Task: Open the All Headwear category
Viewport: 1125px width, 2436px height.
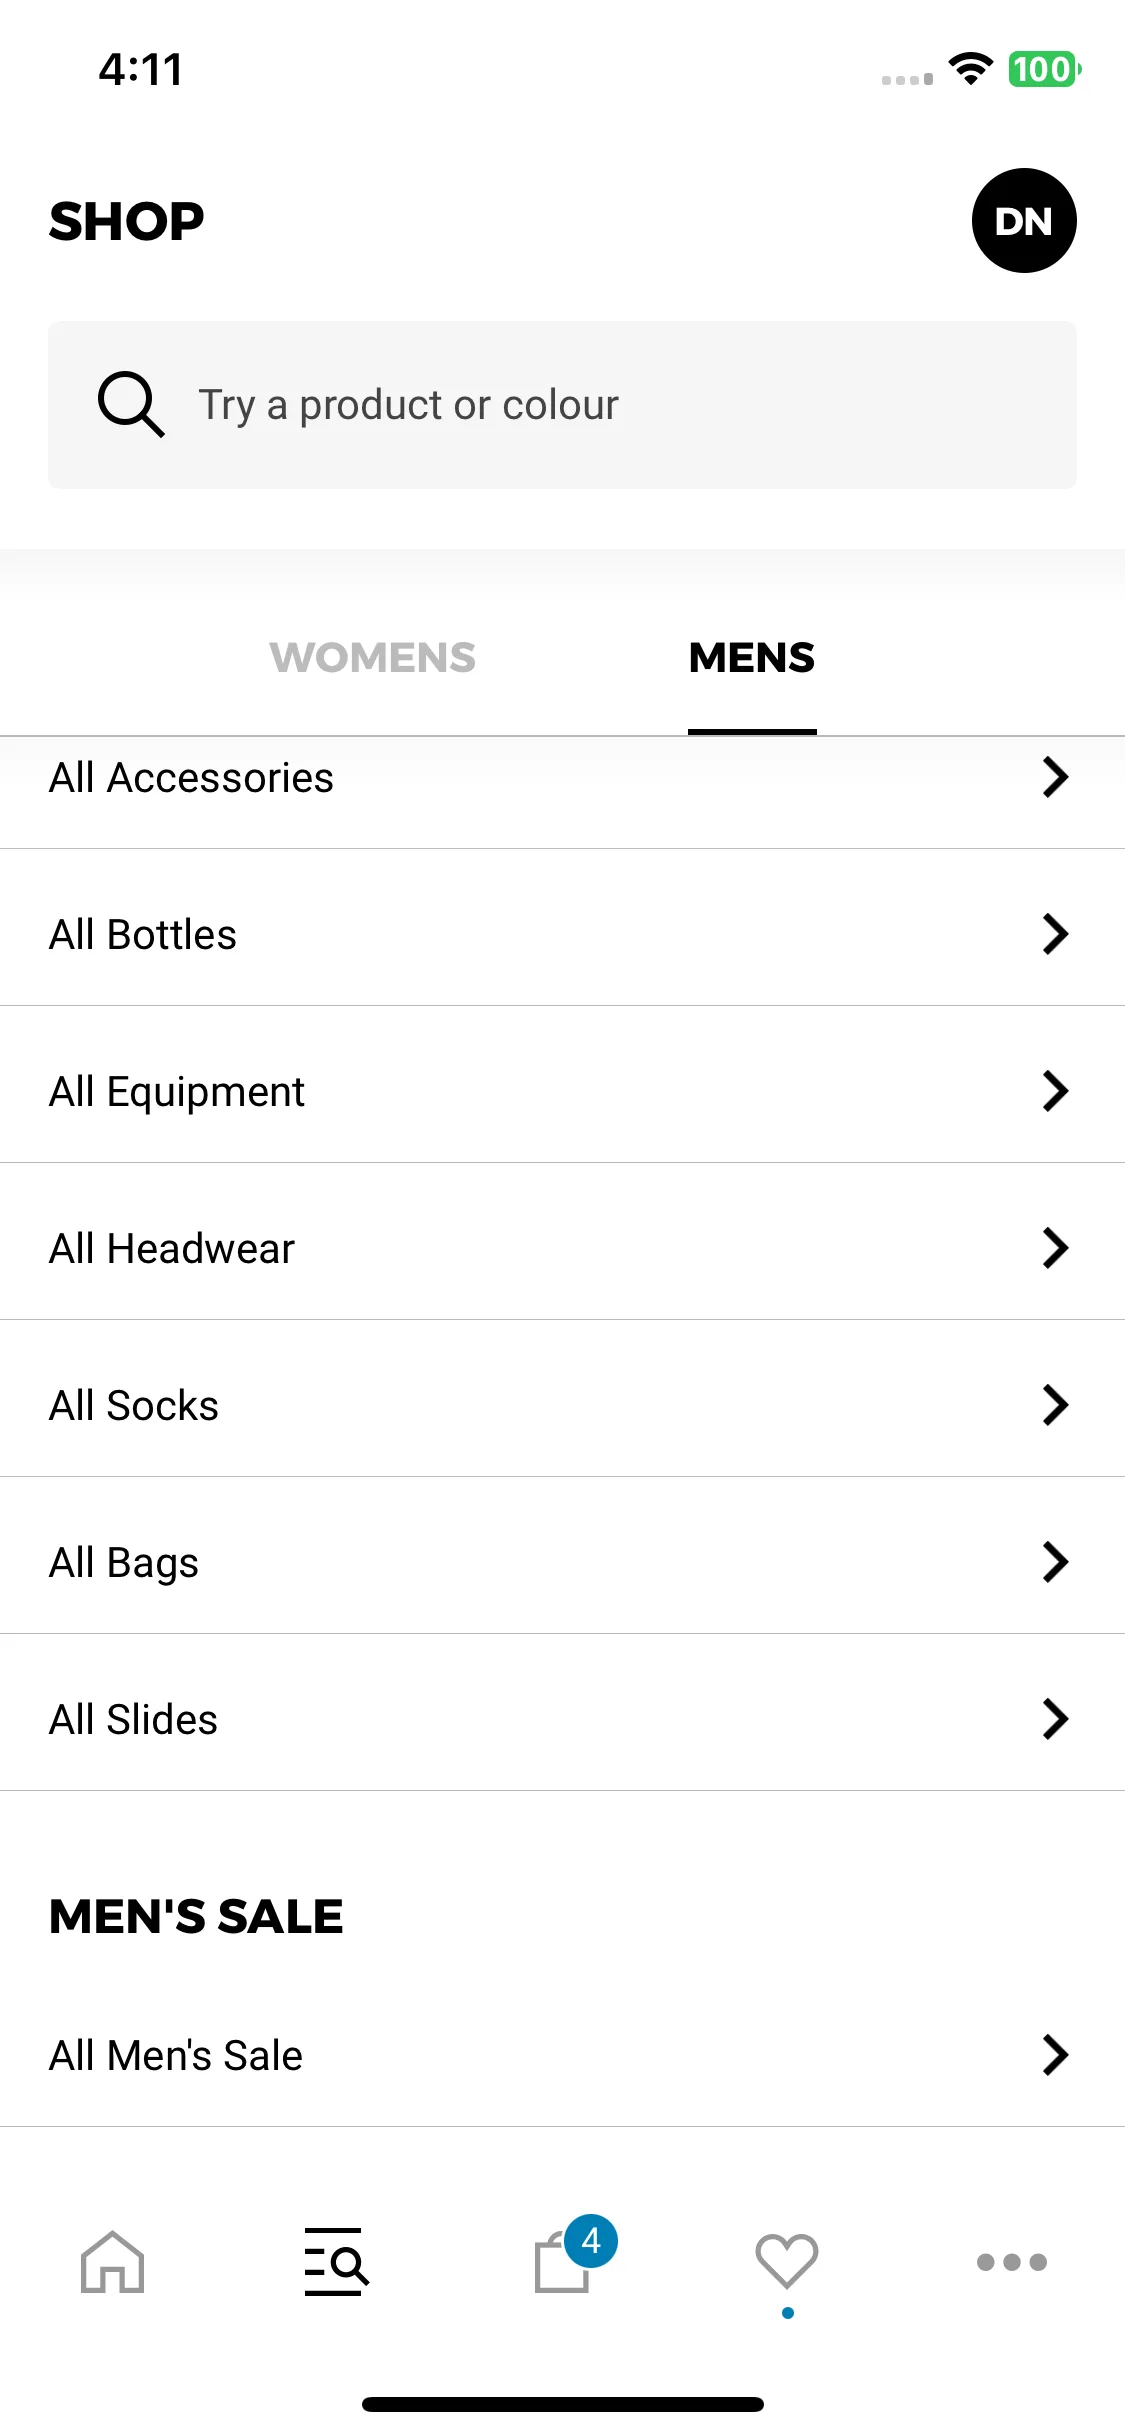Action: (562, 1248)
